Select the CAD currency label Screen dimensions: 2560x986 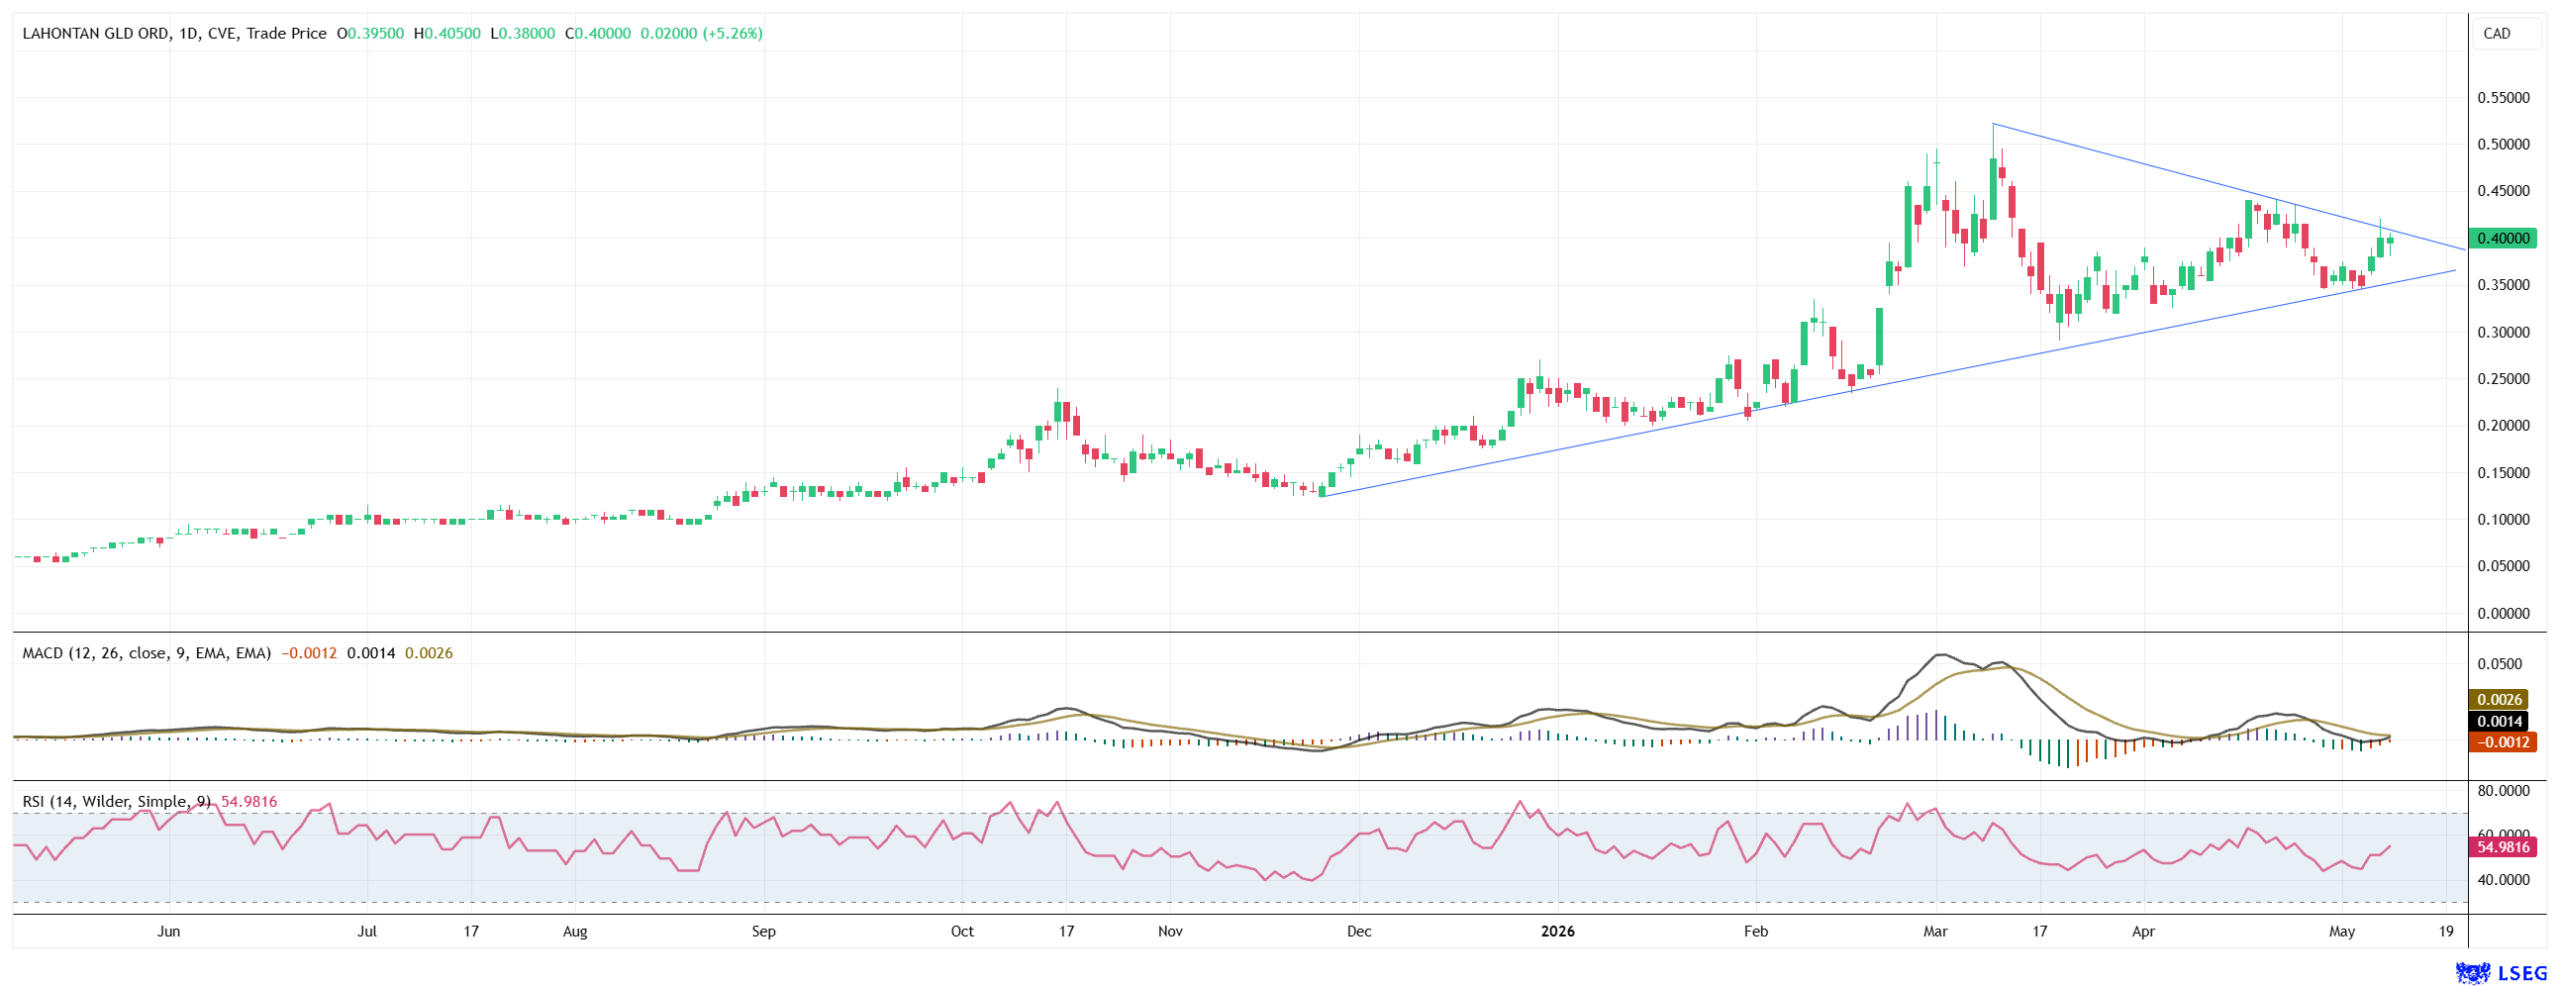(2496, 33)
